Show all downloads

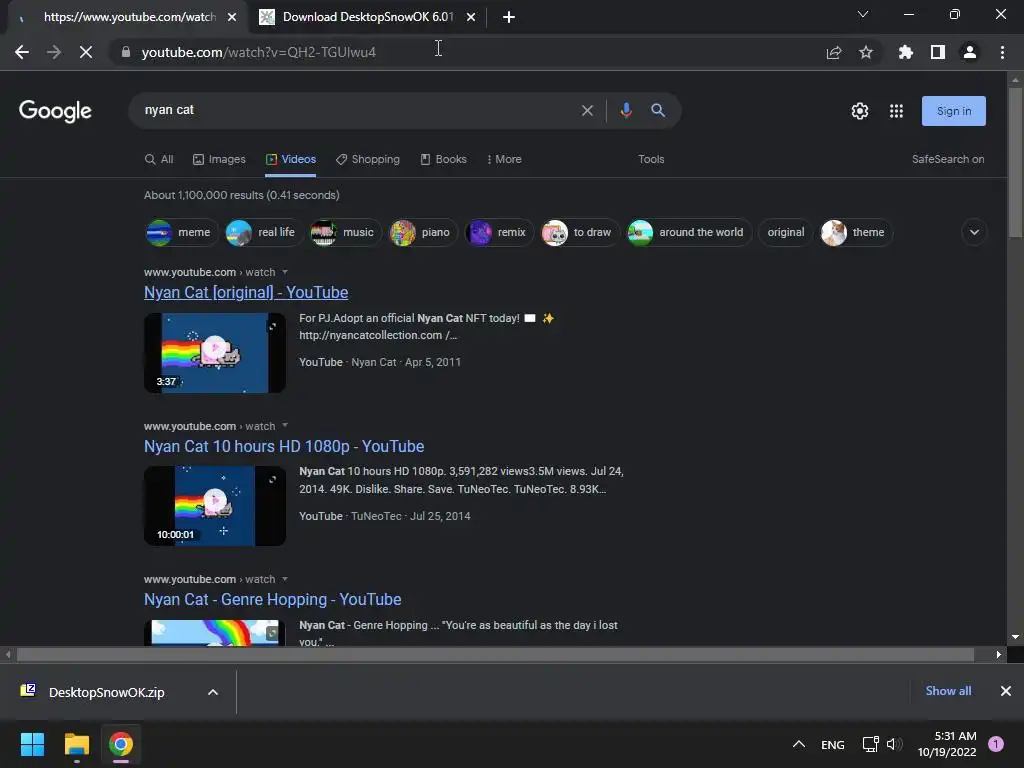[948, 691]
